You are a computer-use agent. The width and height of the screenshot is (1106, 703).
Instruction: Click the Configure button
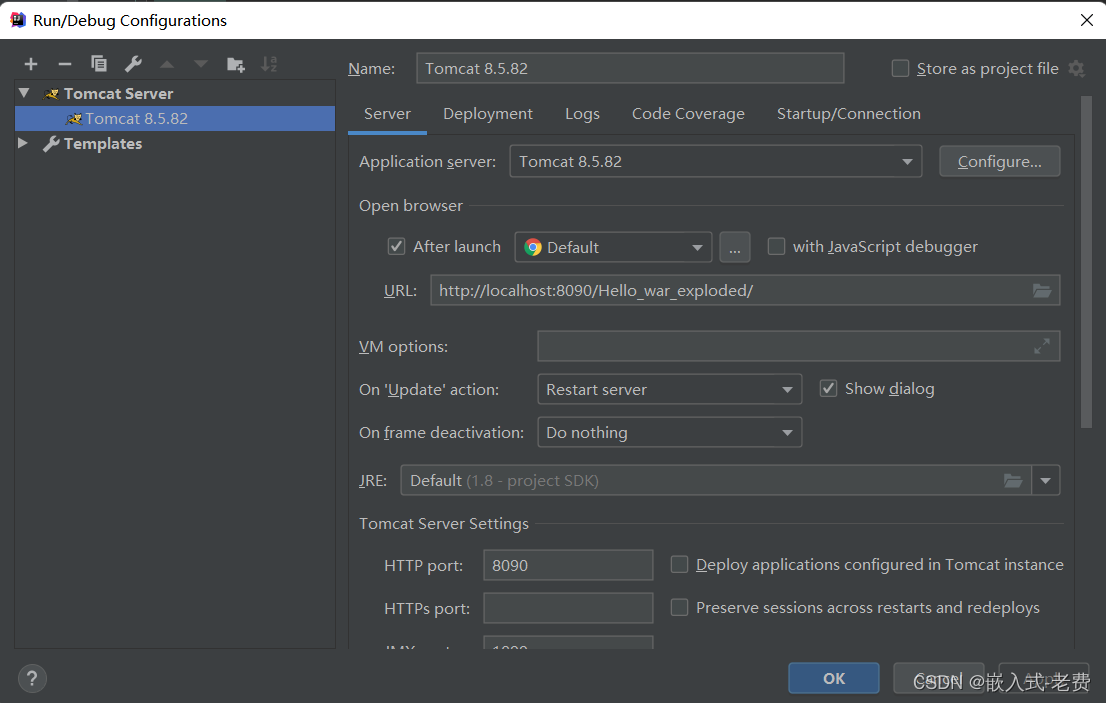999,161
